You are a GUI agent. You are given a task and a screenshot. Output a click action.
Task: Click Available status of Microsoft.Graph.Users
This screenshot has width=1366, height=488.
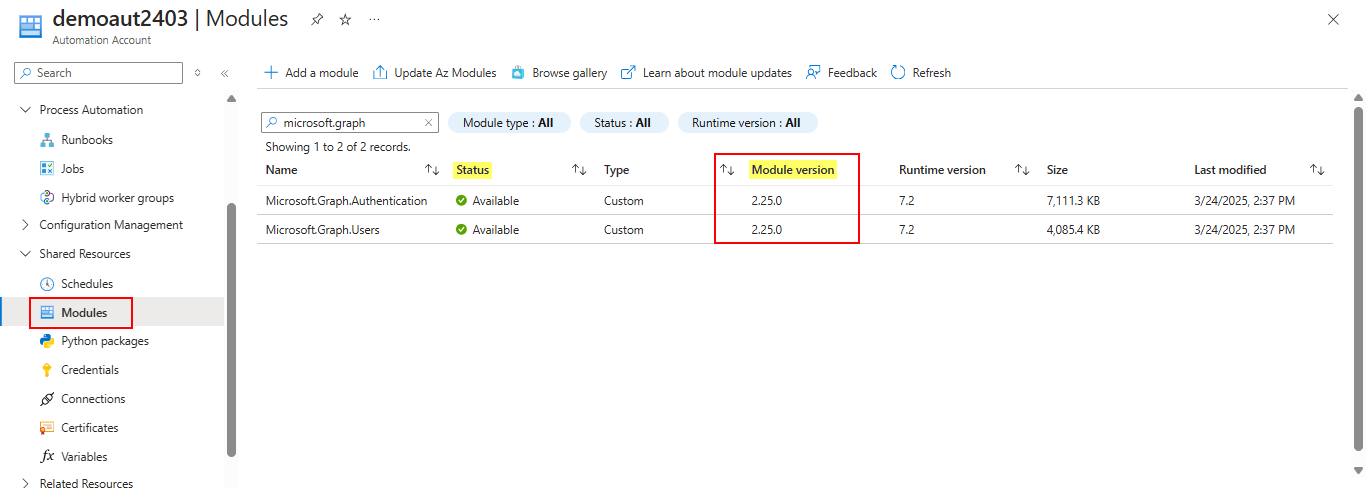(487, 230)
